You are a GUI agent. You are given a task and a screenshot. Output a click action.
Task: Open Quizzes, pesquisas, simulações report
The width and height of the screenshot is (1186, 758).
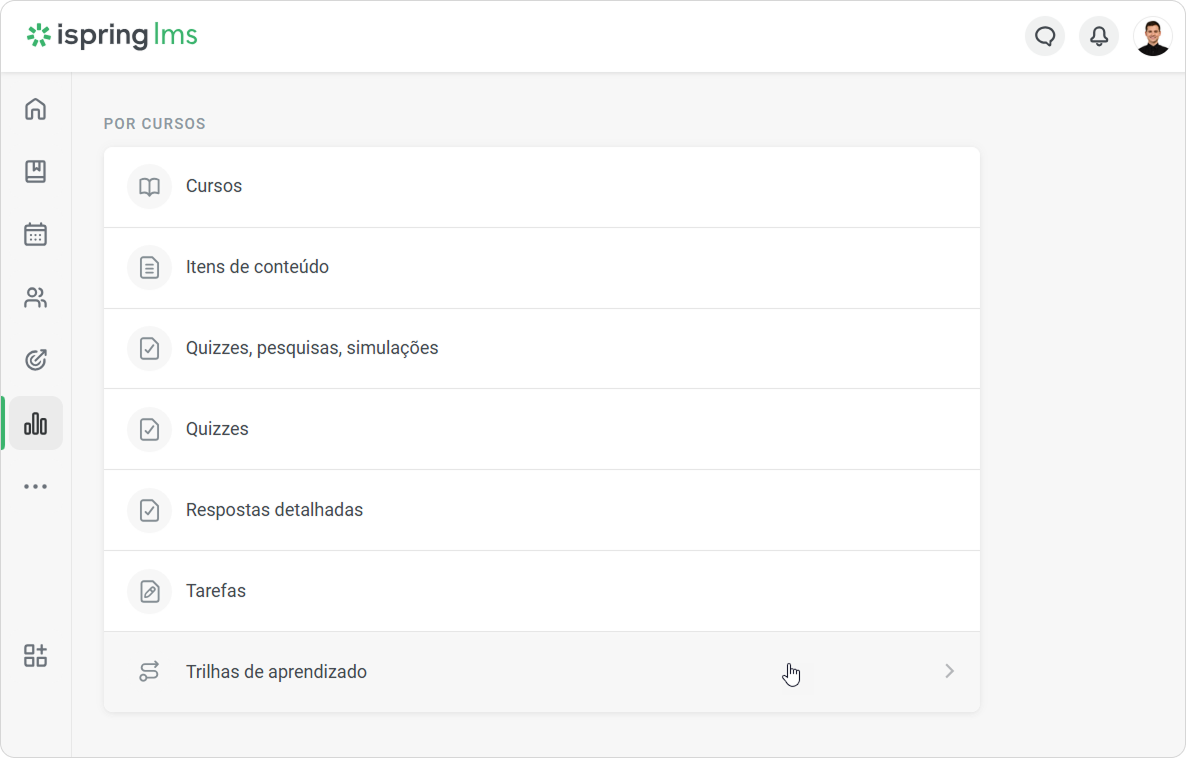pyautogui.click(x=542, y=349)
